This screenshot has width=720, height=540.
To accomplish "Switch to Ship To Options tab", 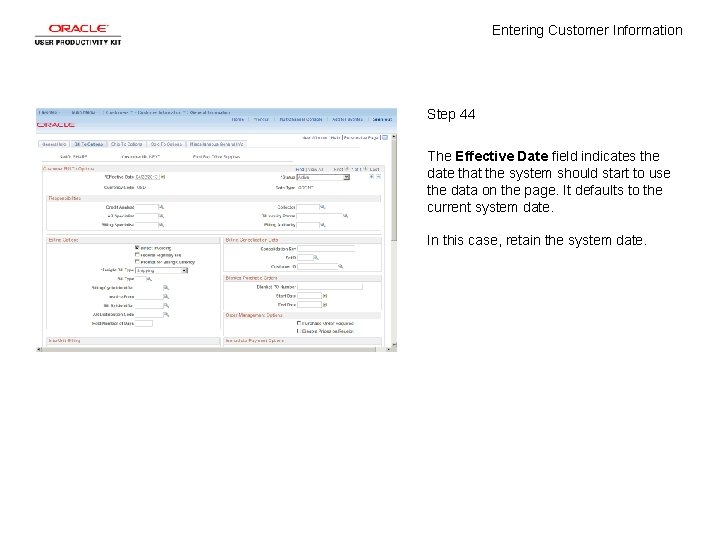I will click(127, 144).
